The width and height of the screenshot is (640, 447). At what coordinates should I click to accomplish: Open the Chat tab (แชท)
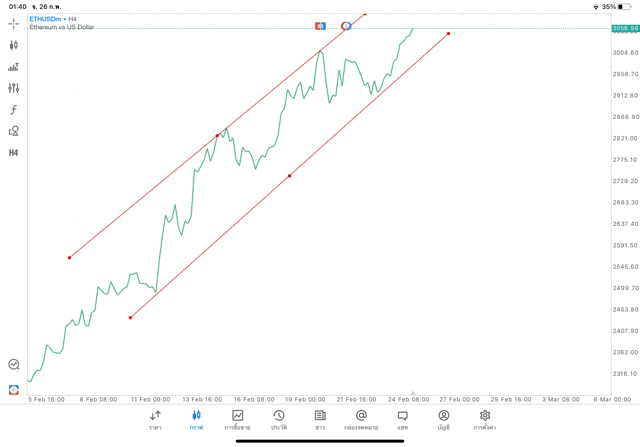[x=402, y=419]
